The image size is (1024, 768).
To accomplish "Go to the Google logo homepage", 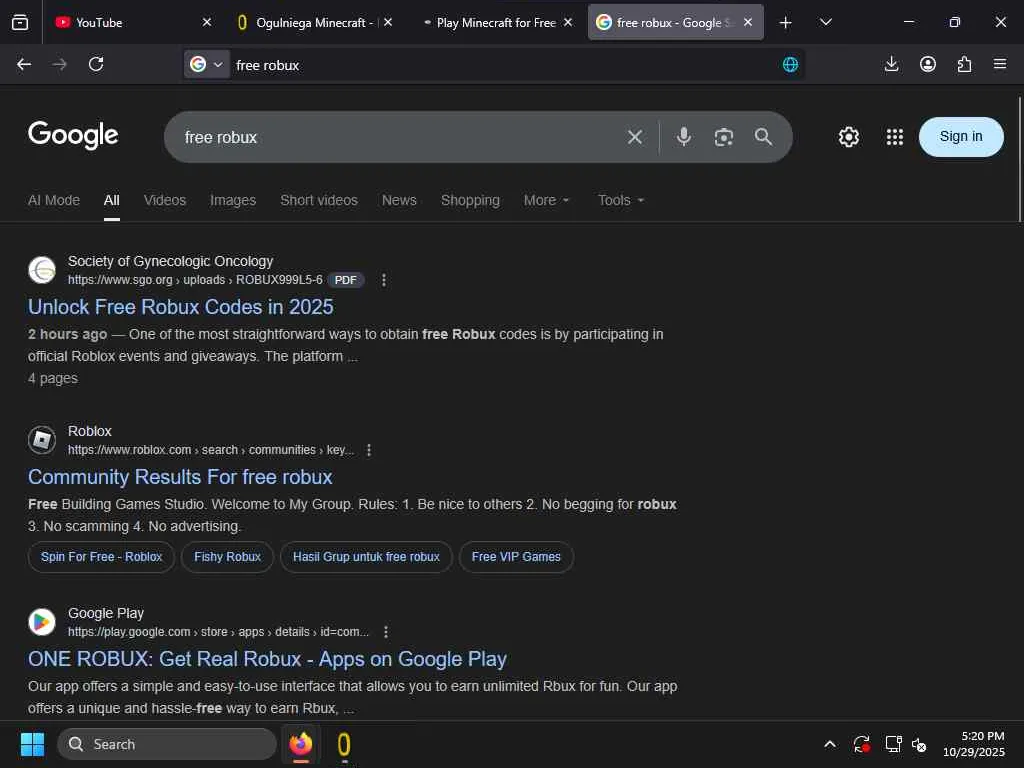I will point(73,135).
